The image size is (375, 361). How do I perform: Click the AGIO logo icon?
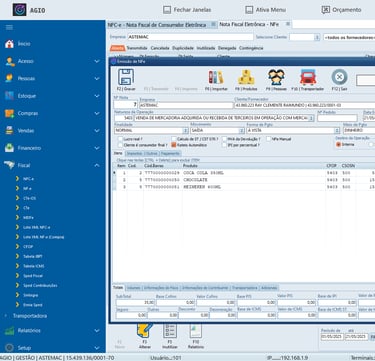19,10
